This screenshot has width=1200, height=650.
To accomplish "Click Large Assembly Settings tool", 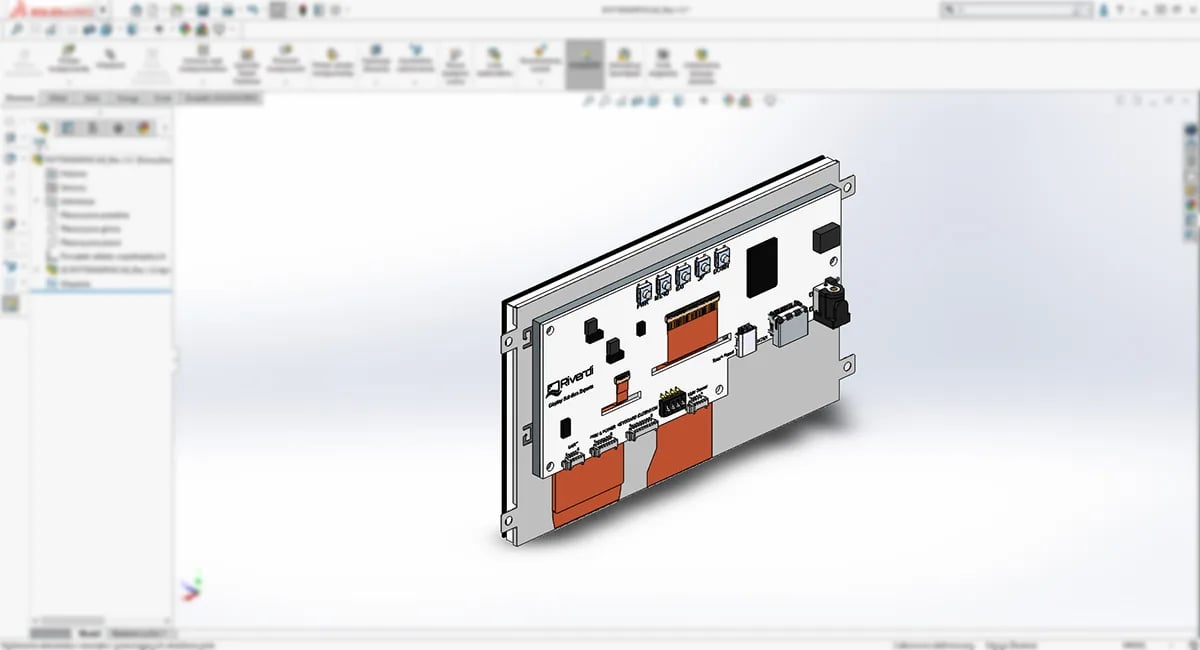I will tap(702, 64).
